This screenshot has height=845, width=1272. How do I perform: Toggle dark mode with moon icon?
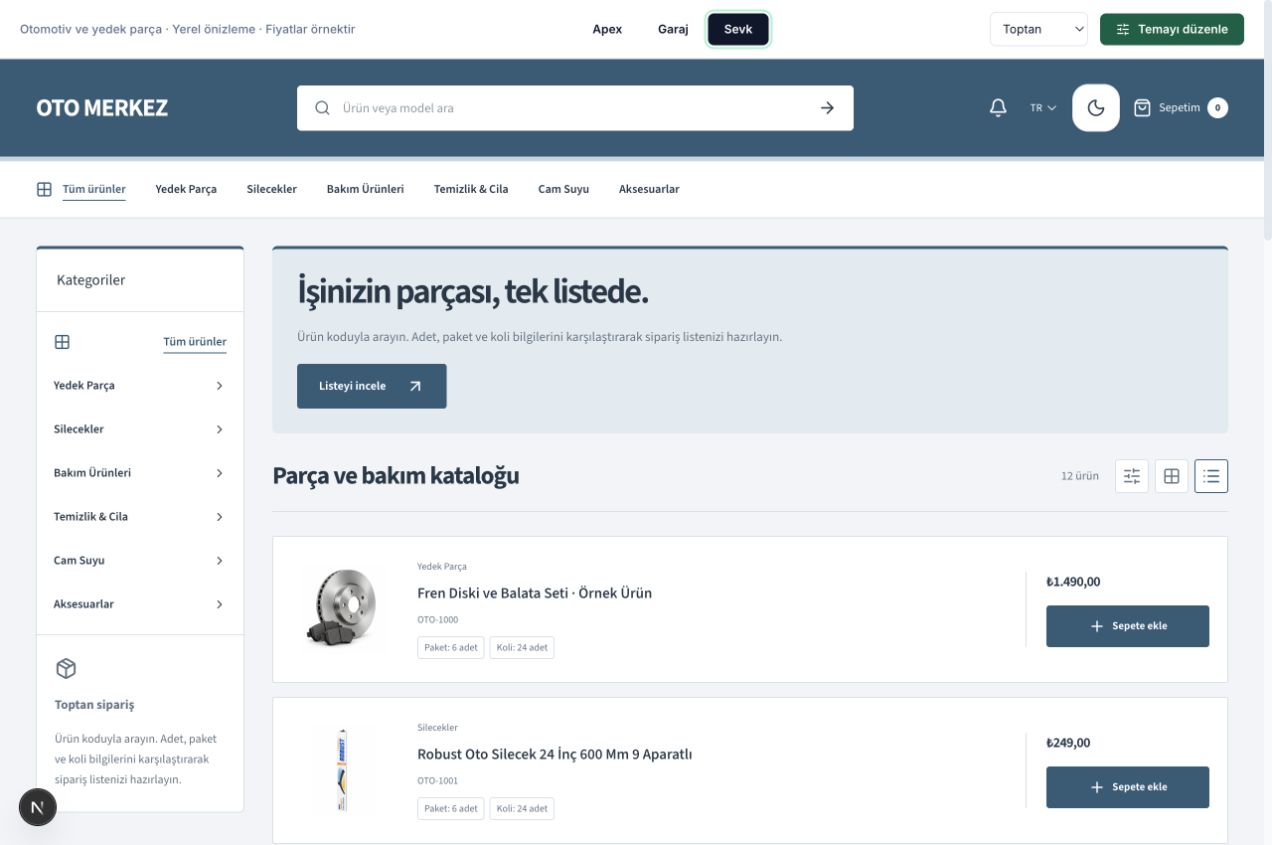click(x=1096, y=108)
